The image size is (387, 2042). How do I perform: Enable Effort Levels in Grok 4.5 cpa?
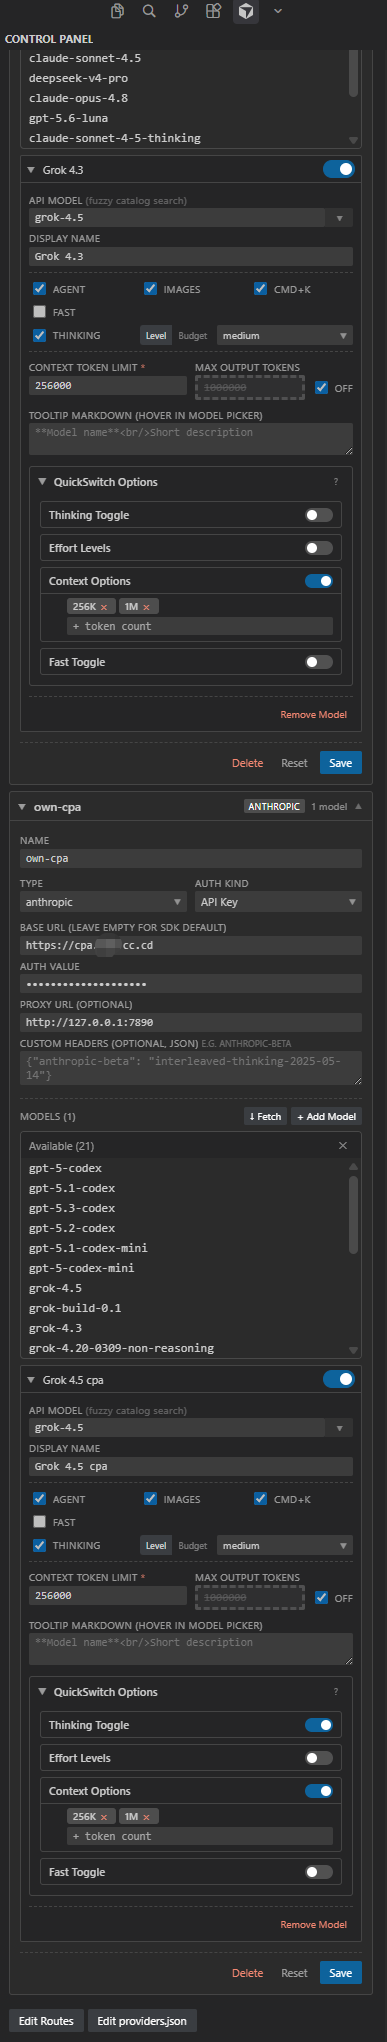[319, 1758]
